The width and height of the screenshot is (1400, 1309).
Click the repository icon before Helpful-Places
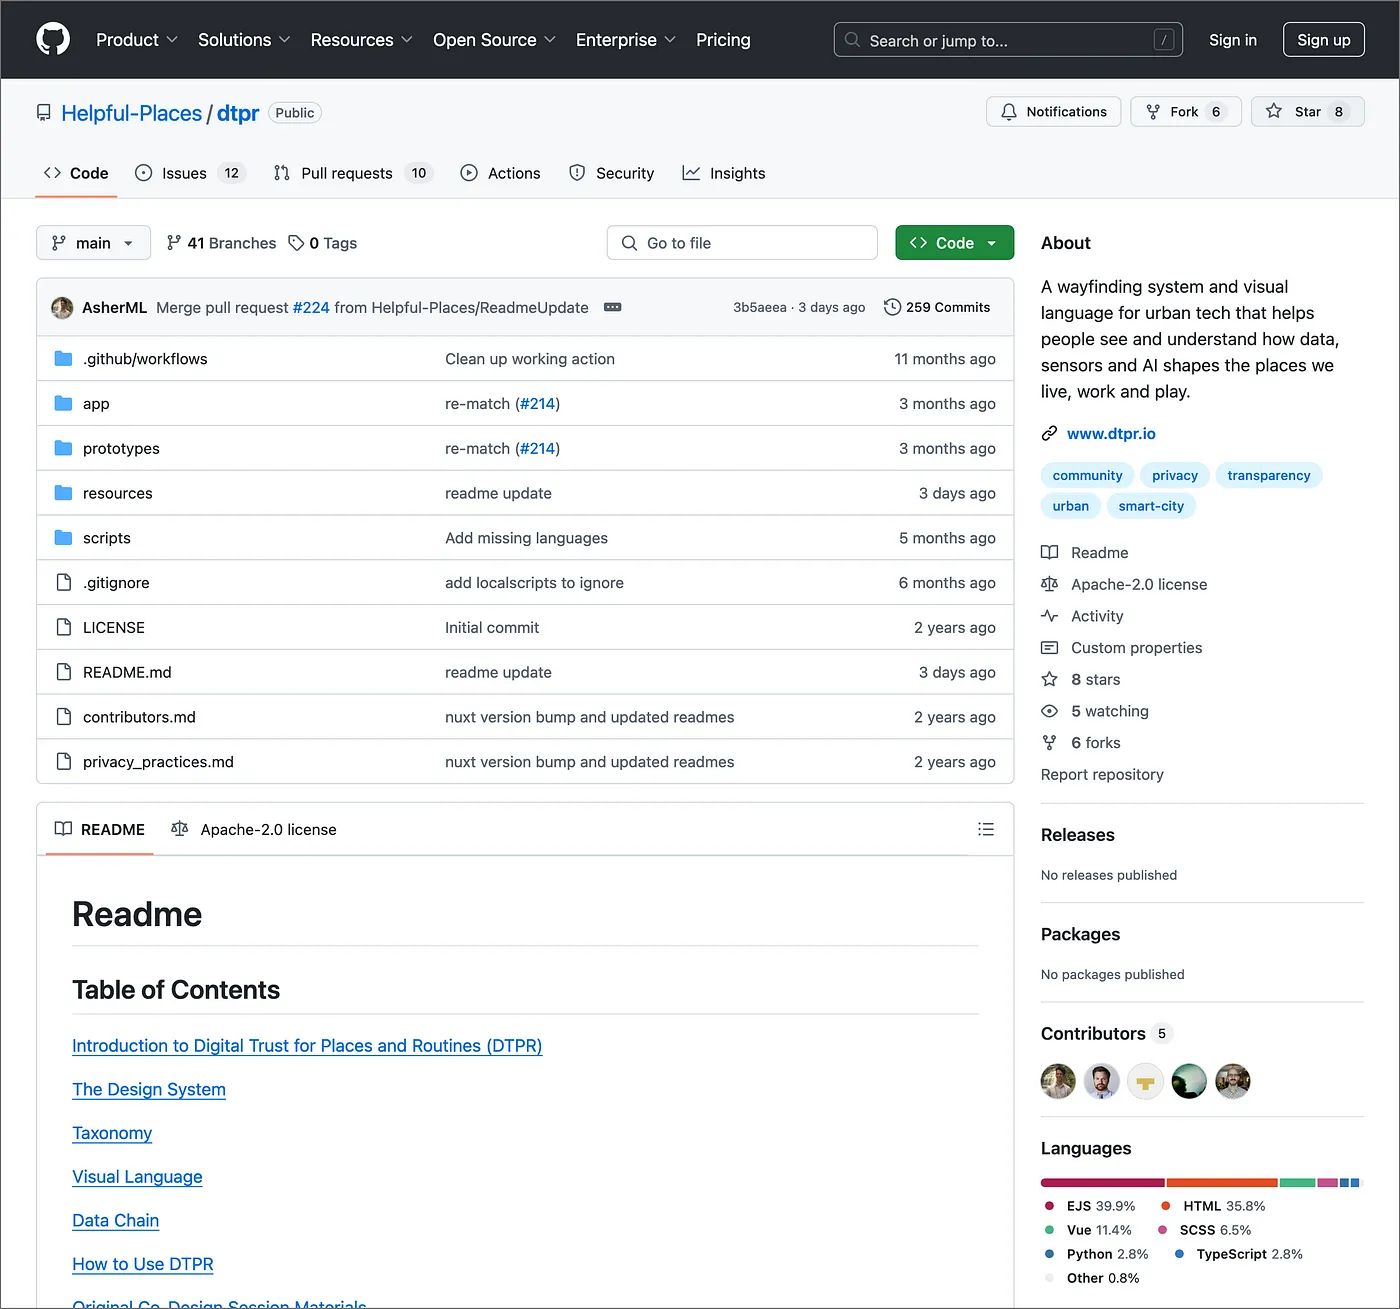[44, 113]
